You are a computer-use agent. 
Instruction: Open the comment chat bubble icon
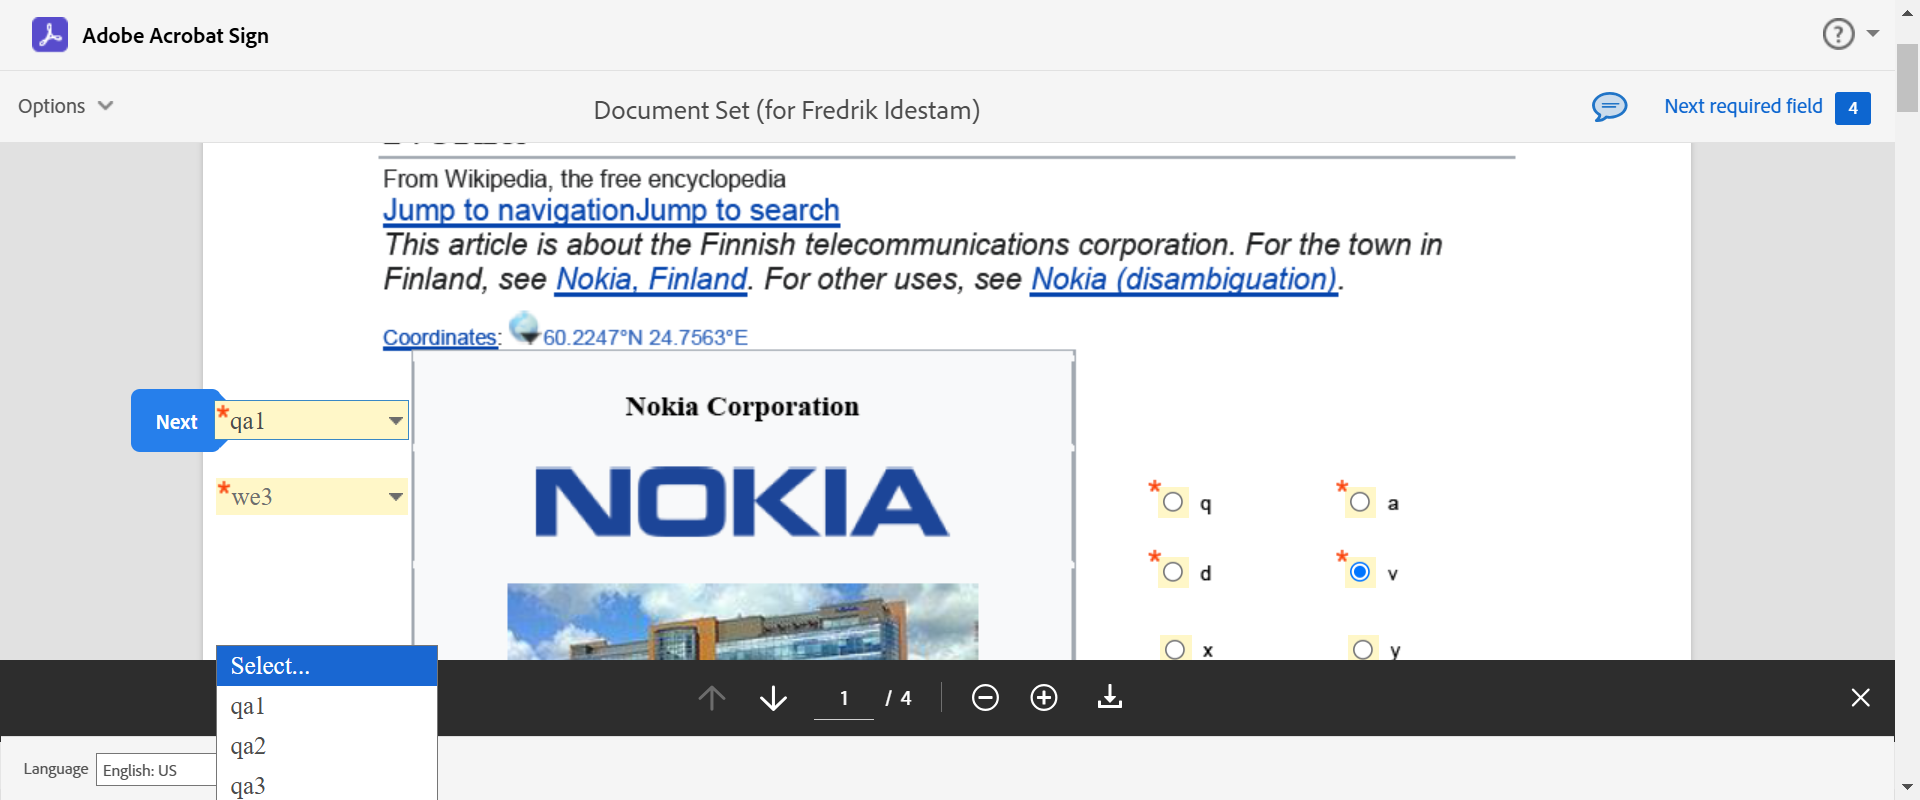[x=1609, y=106]
